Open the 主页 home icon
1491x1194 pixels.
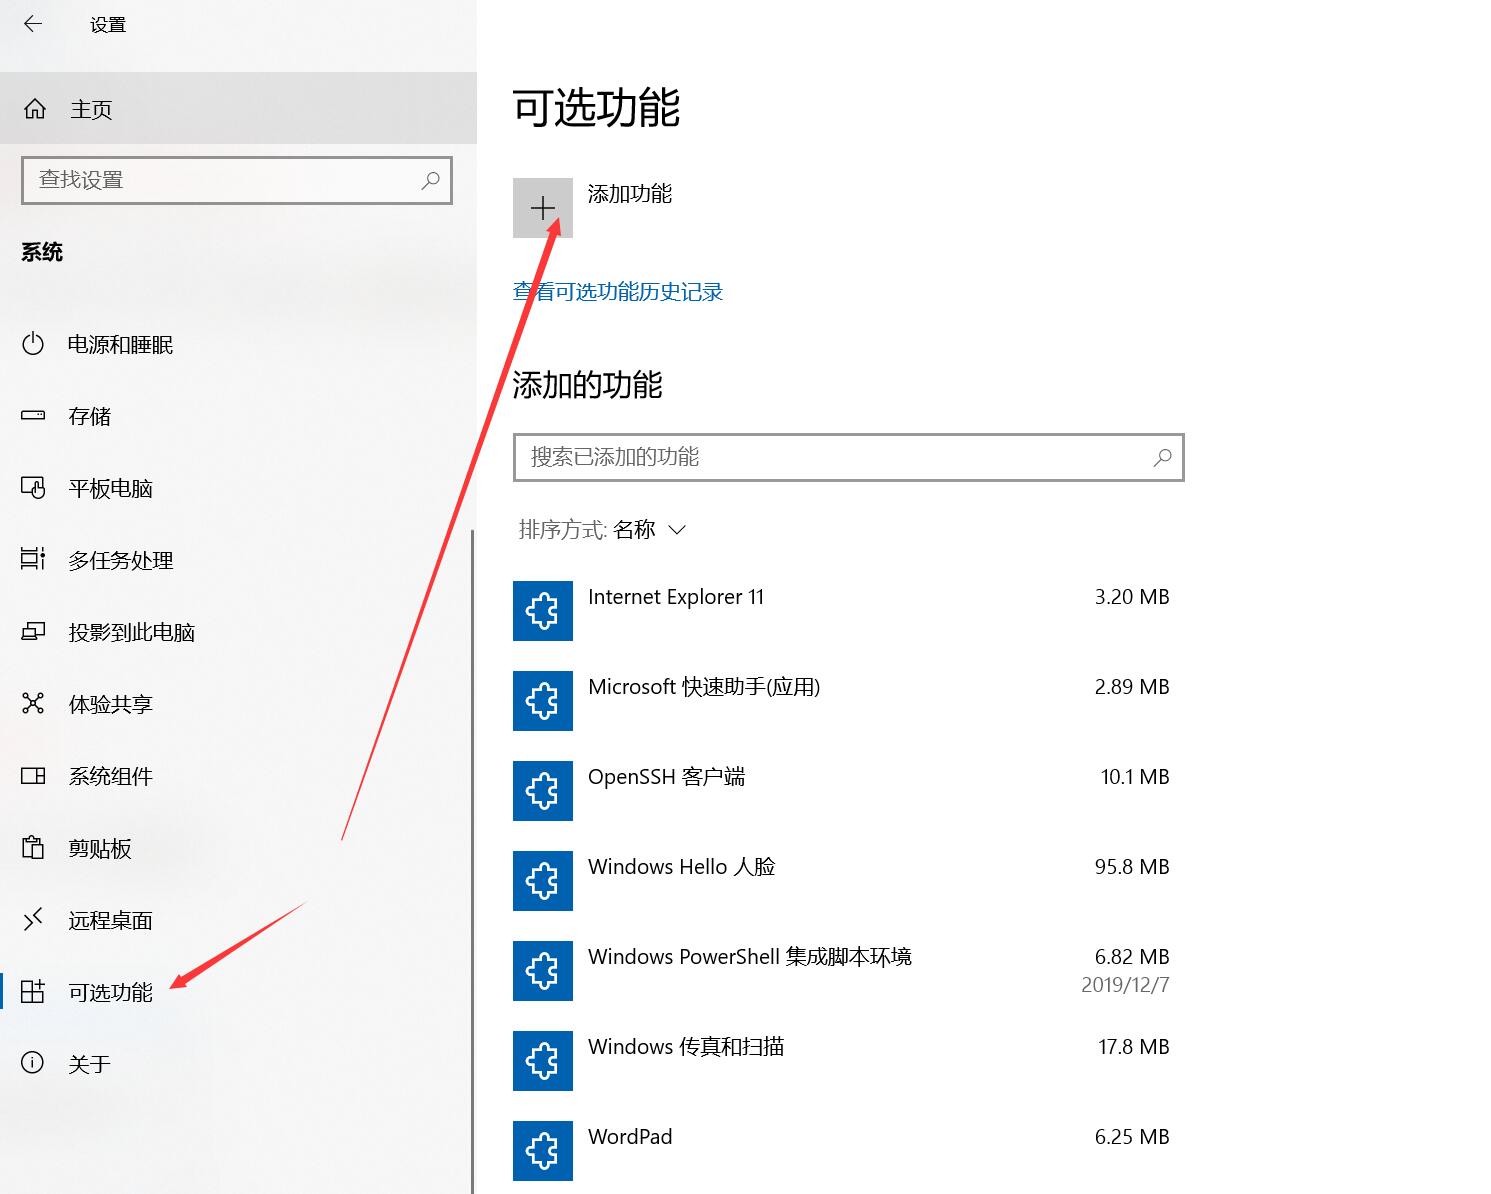pos(35,109)
